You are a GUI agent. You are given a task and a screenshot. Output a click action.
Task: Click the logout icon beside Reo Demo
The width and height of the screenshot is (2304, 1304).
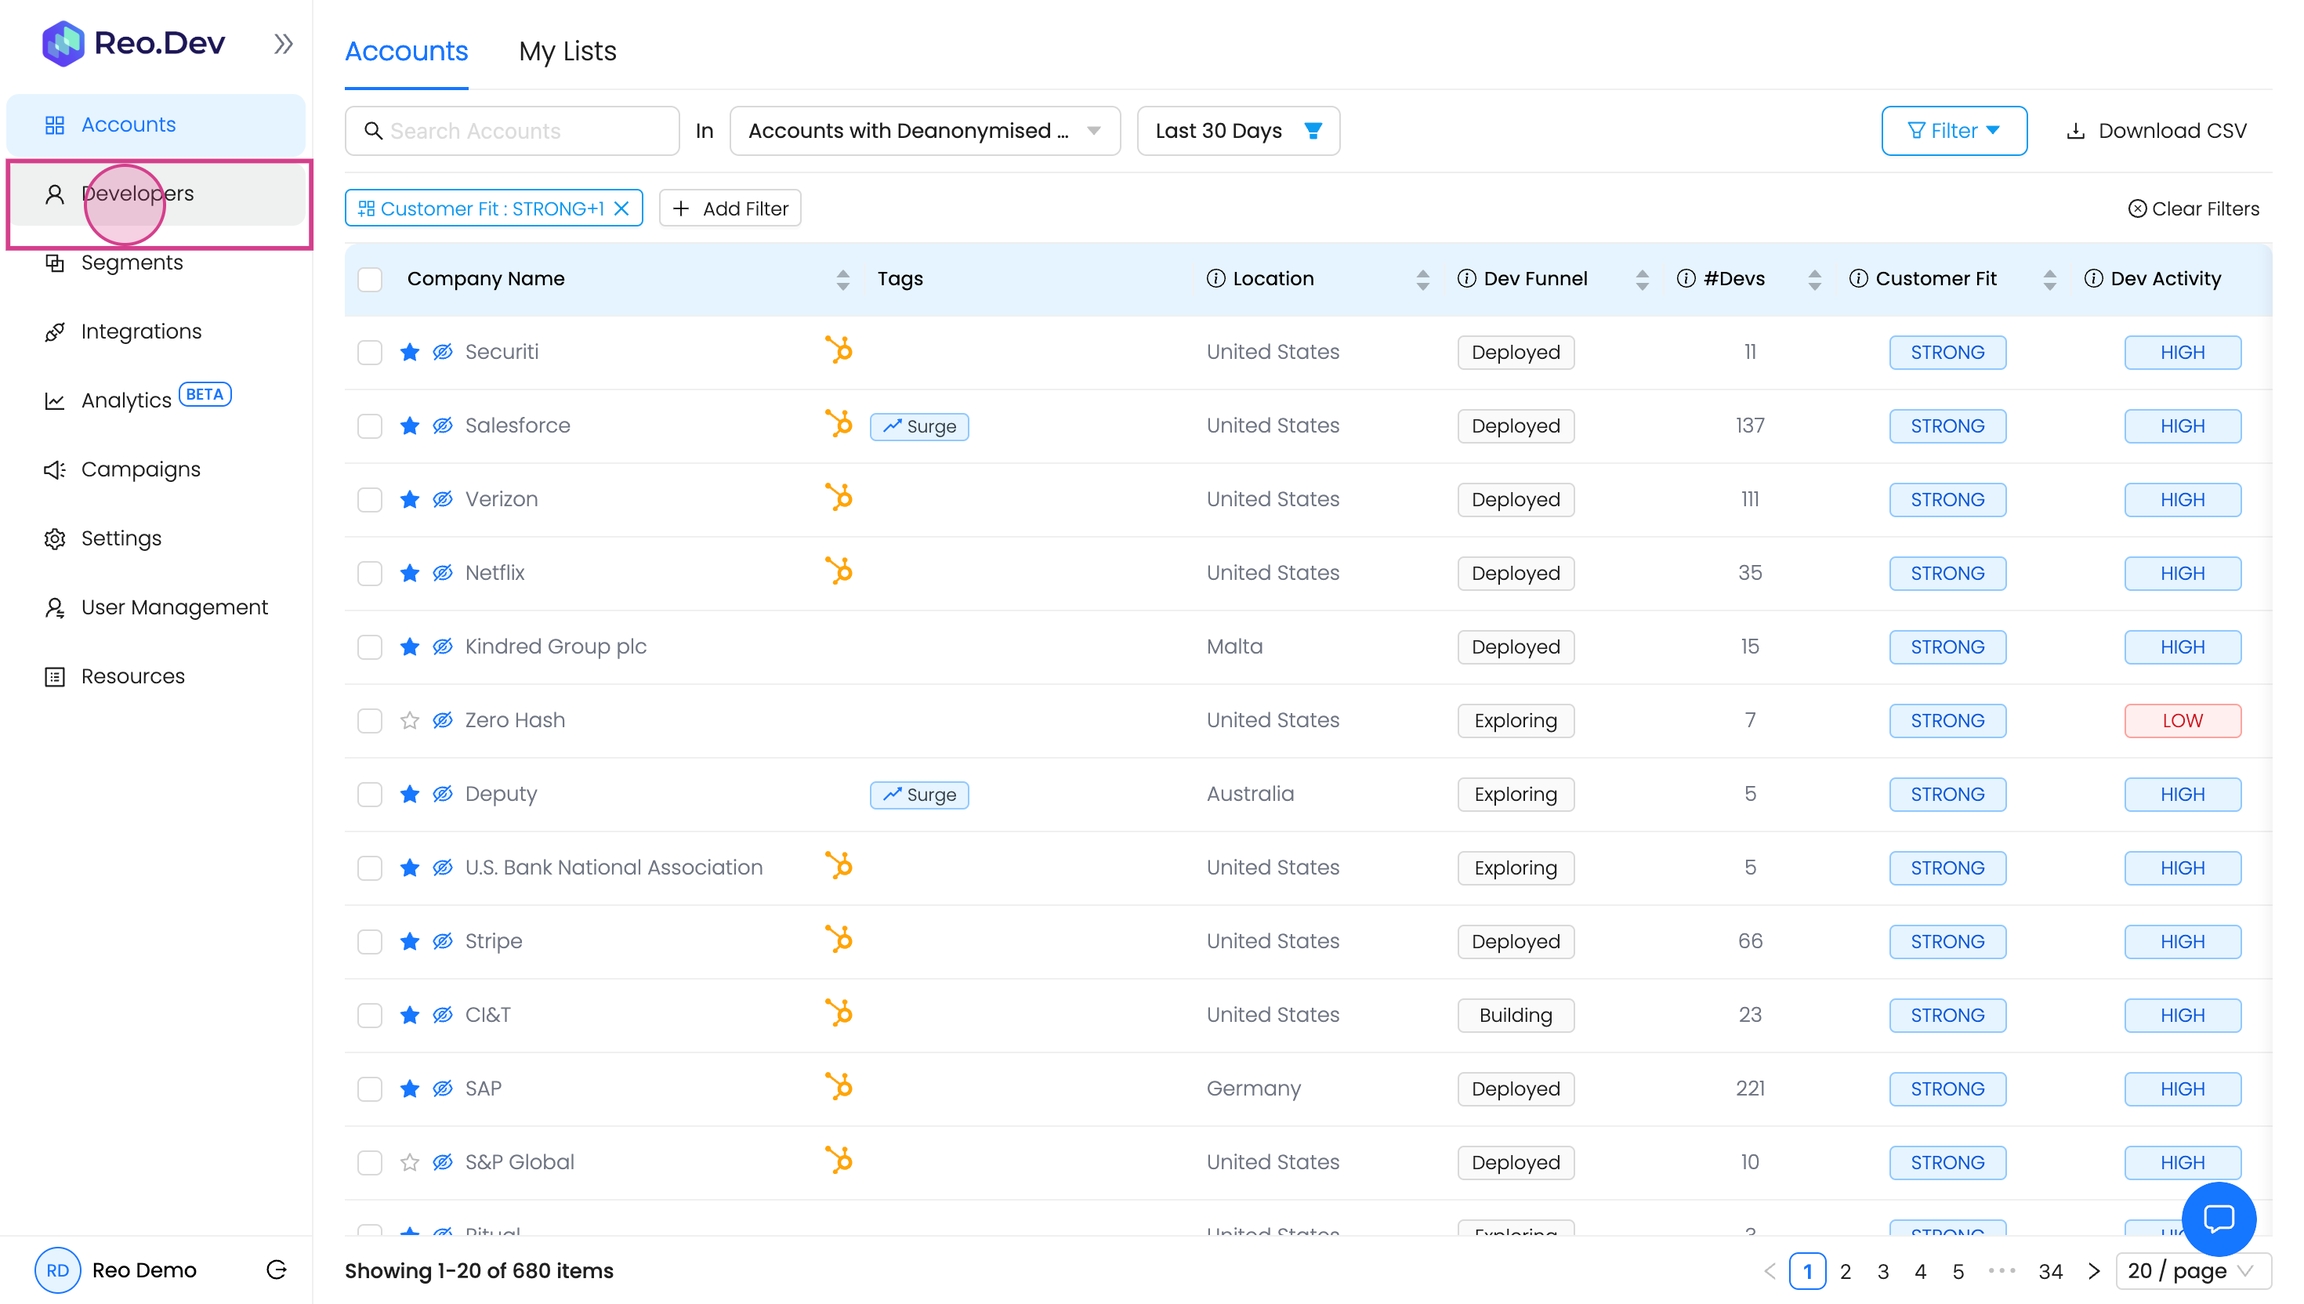tap(277, 1270)
